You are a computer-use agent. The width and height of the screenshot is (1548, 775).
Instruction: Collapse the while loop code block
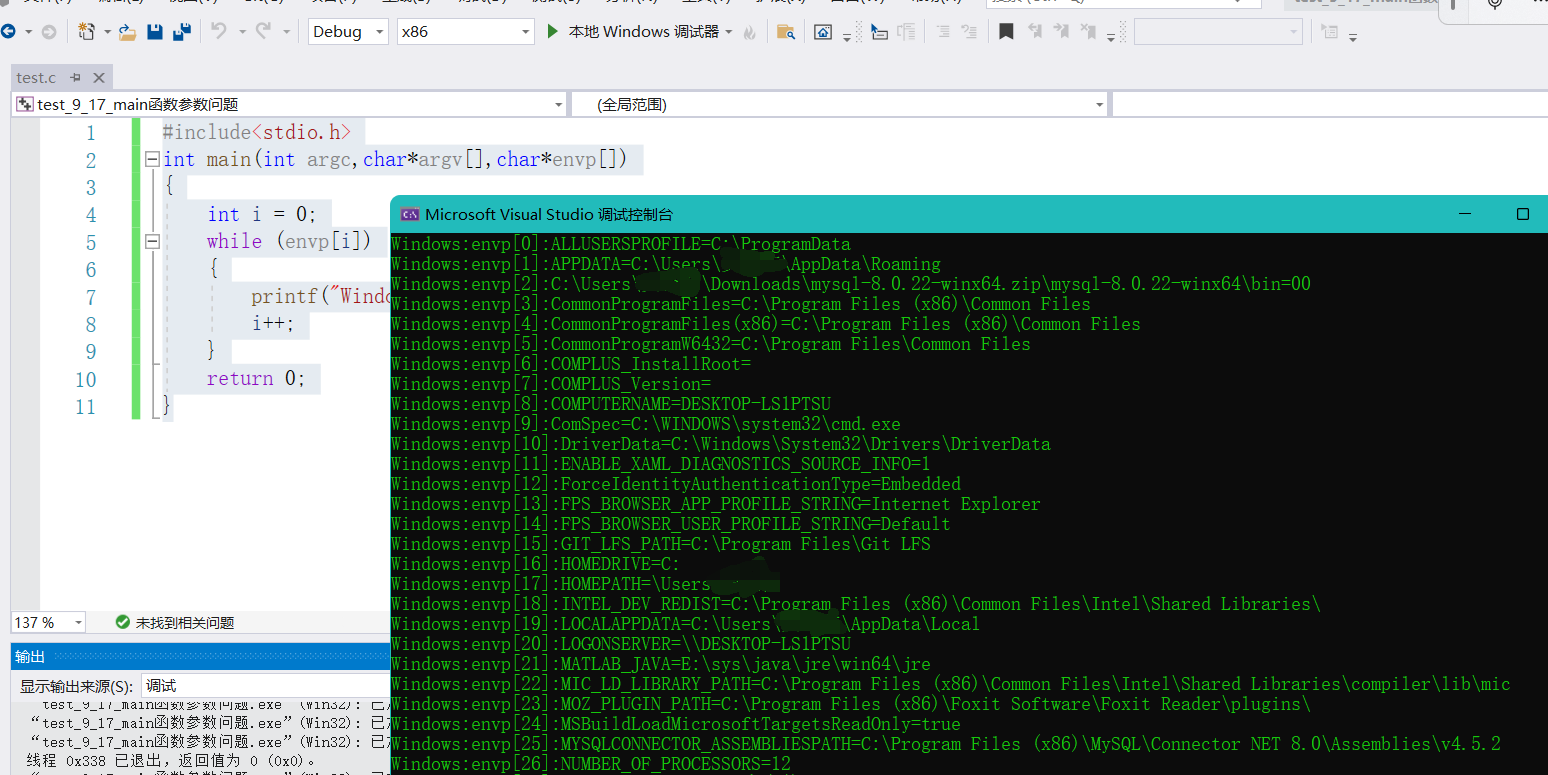pos(152,241)
